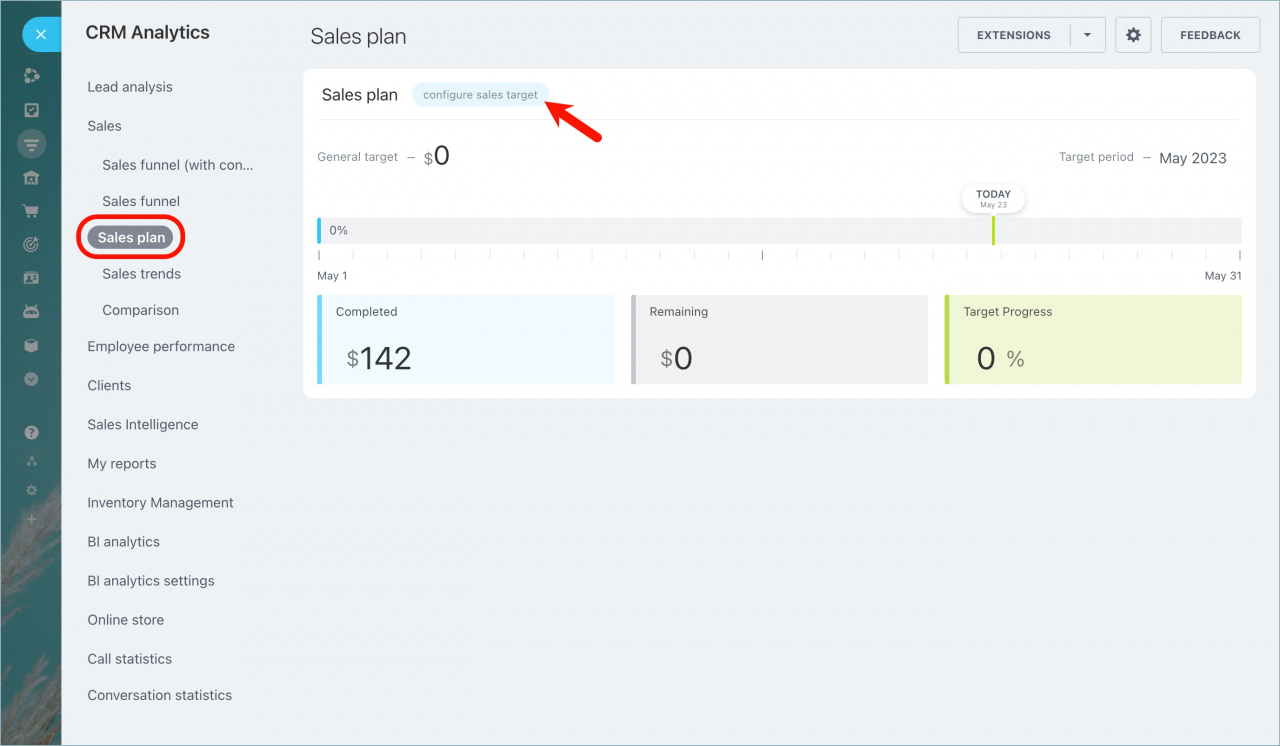Collapse the Sales menu section
Image resolution: width=1280 pixels, height=746 pixels.
tap(104, 126)
